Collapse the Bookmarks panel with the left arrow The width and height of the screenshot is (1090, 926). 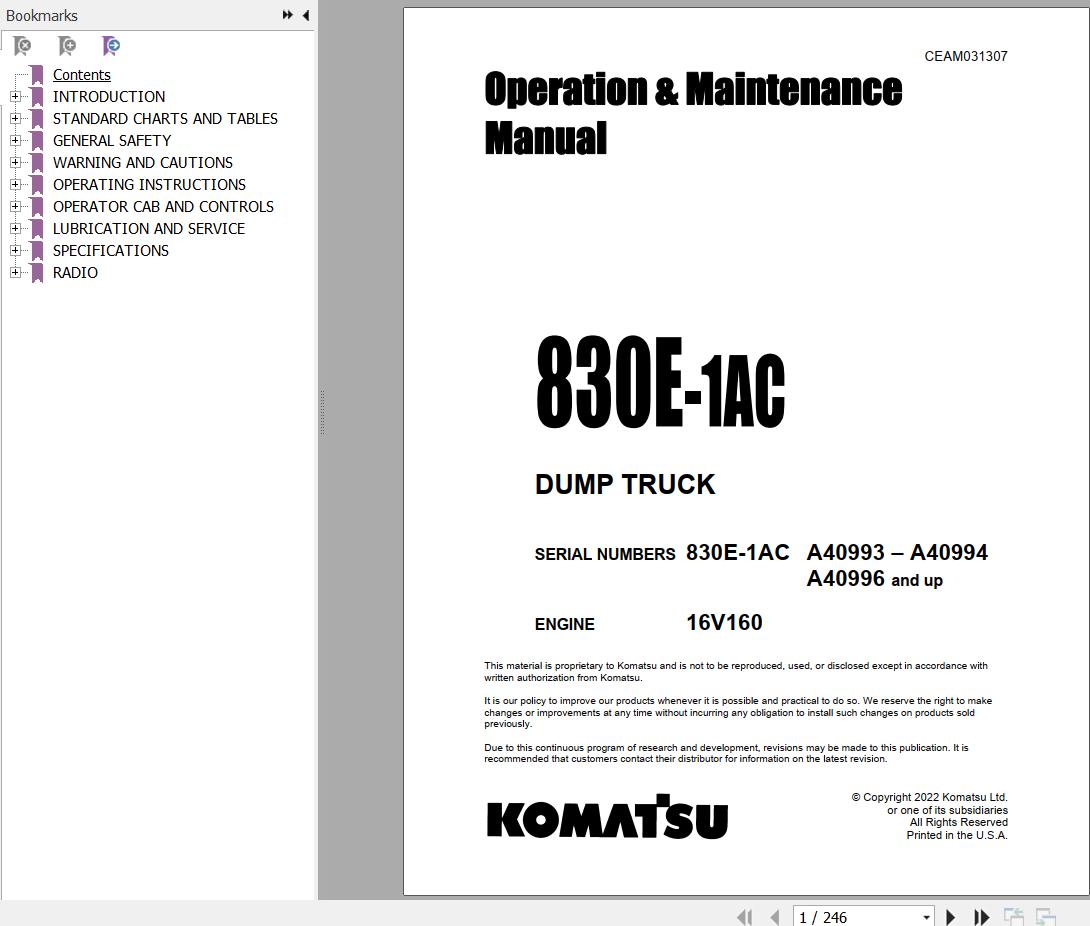(x=306, y=15)
